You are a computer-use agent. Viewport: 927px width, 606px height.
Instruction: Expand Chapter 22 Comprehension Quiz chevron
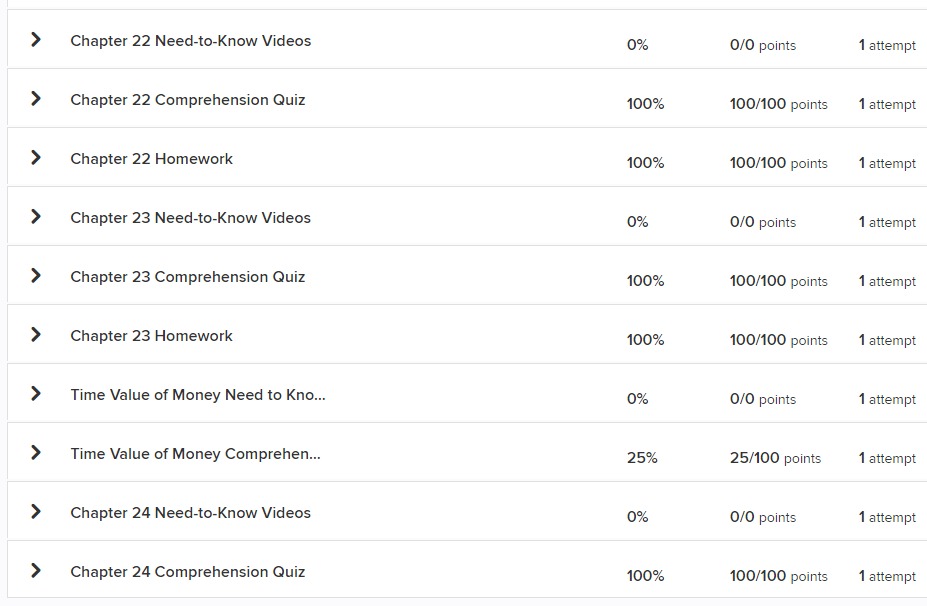(36, 99)
